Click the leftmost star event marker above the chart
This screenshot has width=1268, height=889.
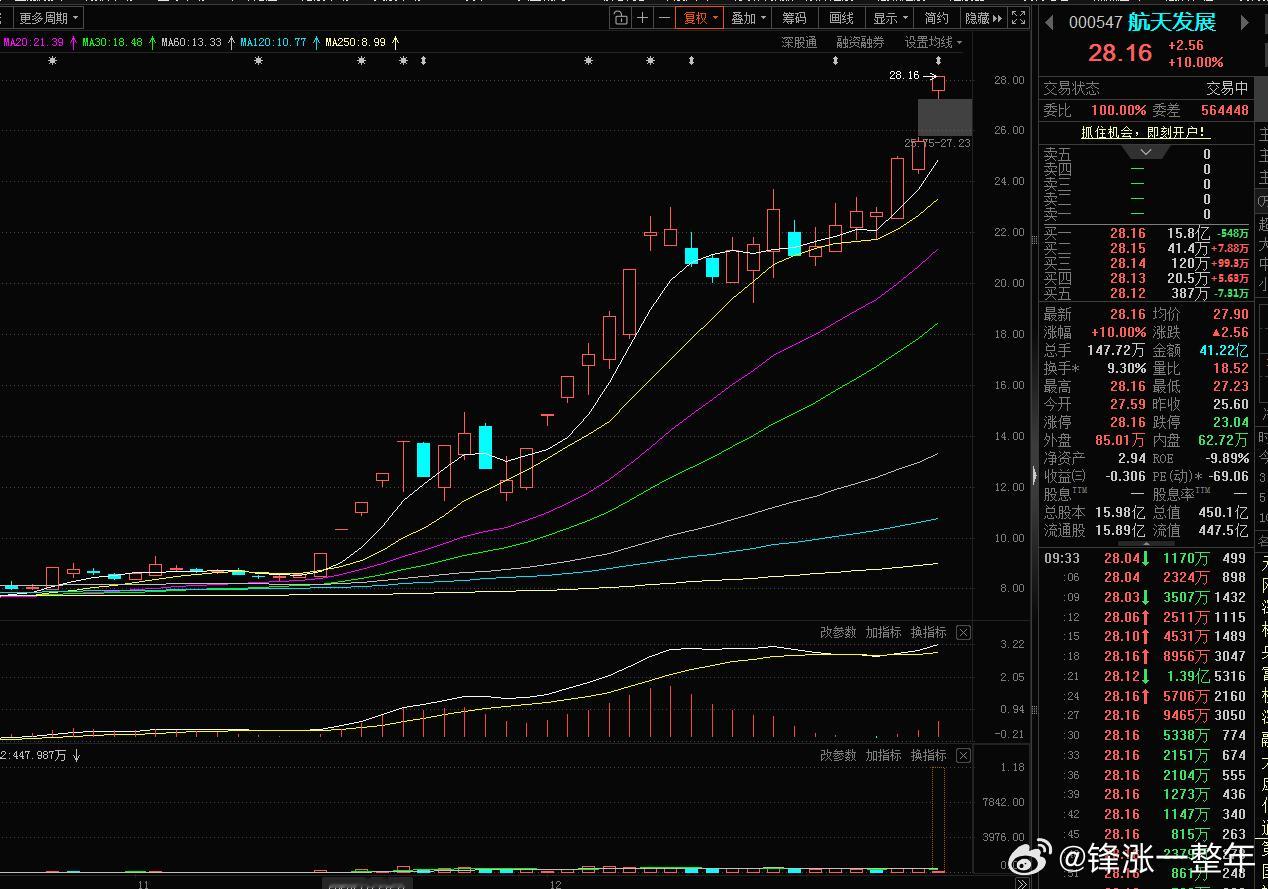coord(52,61)
